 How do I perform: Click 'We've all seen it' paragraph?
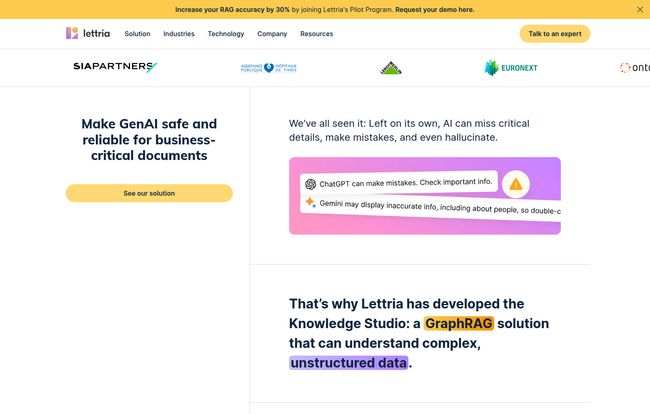(409, 130)
